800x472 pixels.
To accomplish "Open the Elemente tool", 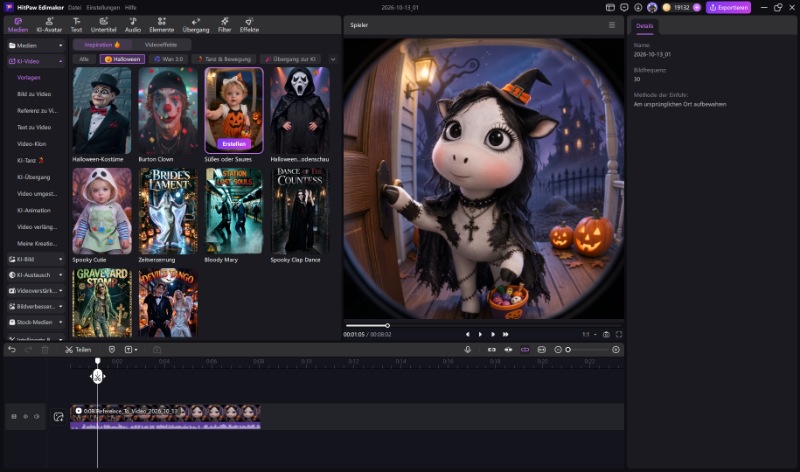I will pos(162,24).
